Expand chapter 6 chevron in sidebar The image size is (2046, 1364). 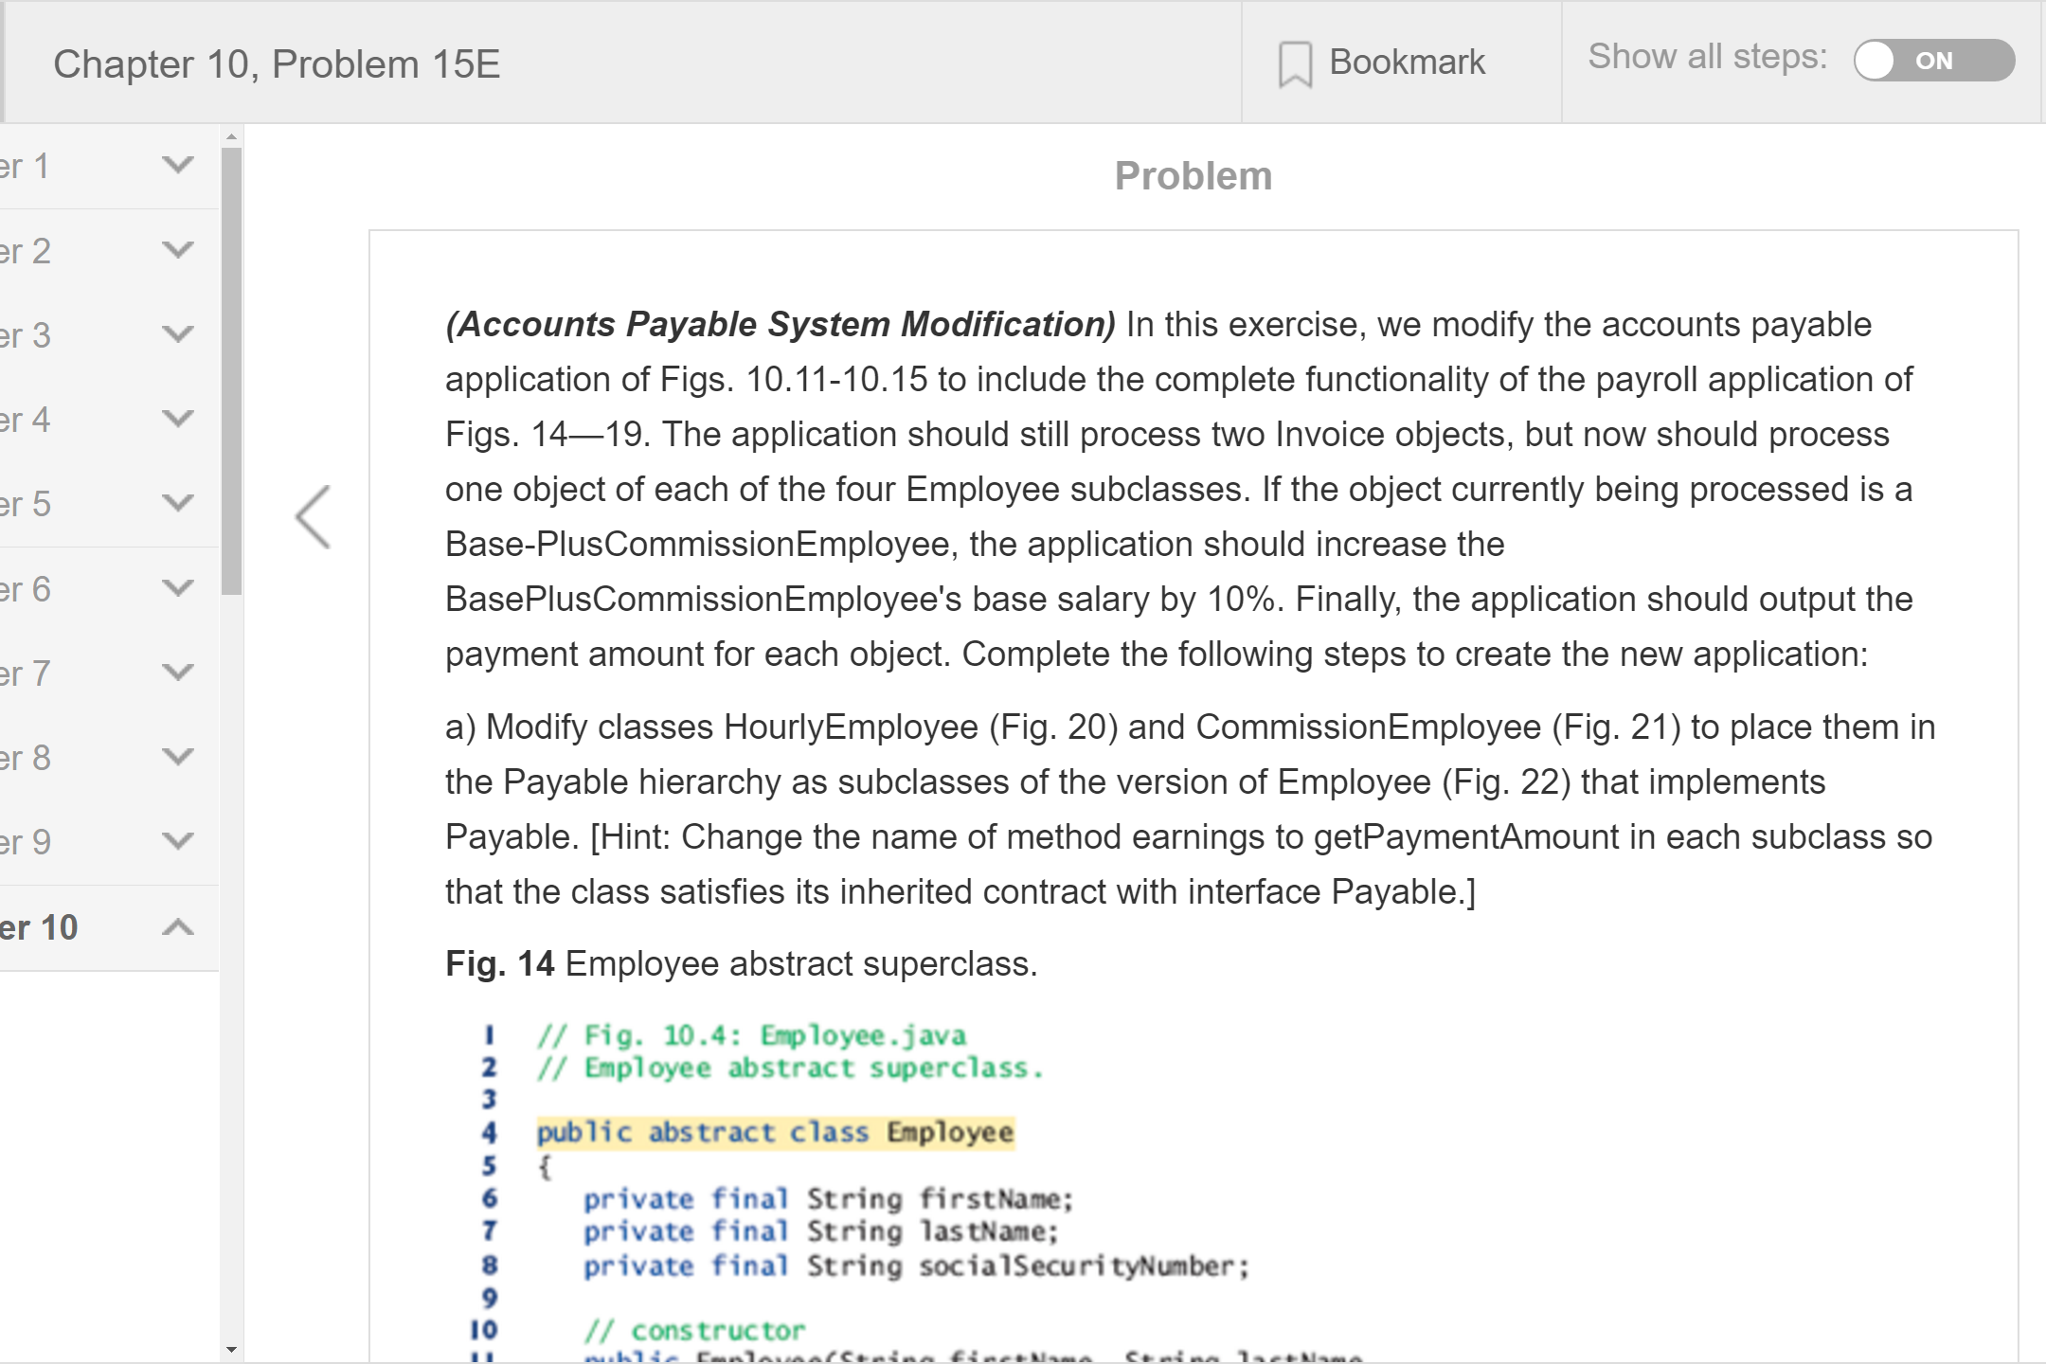[177, 588]
